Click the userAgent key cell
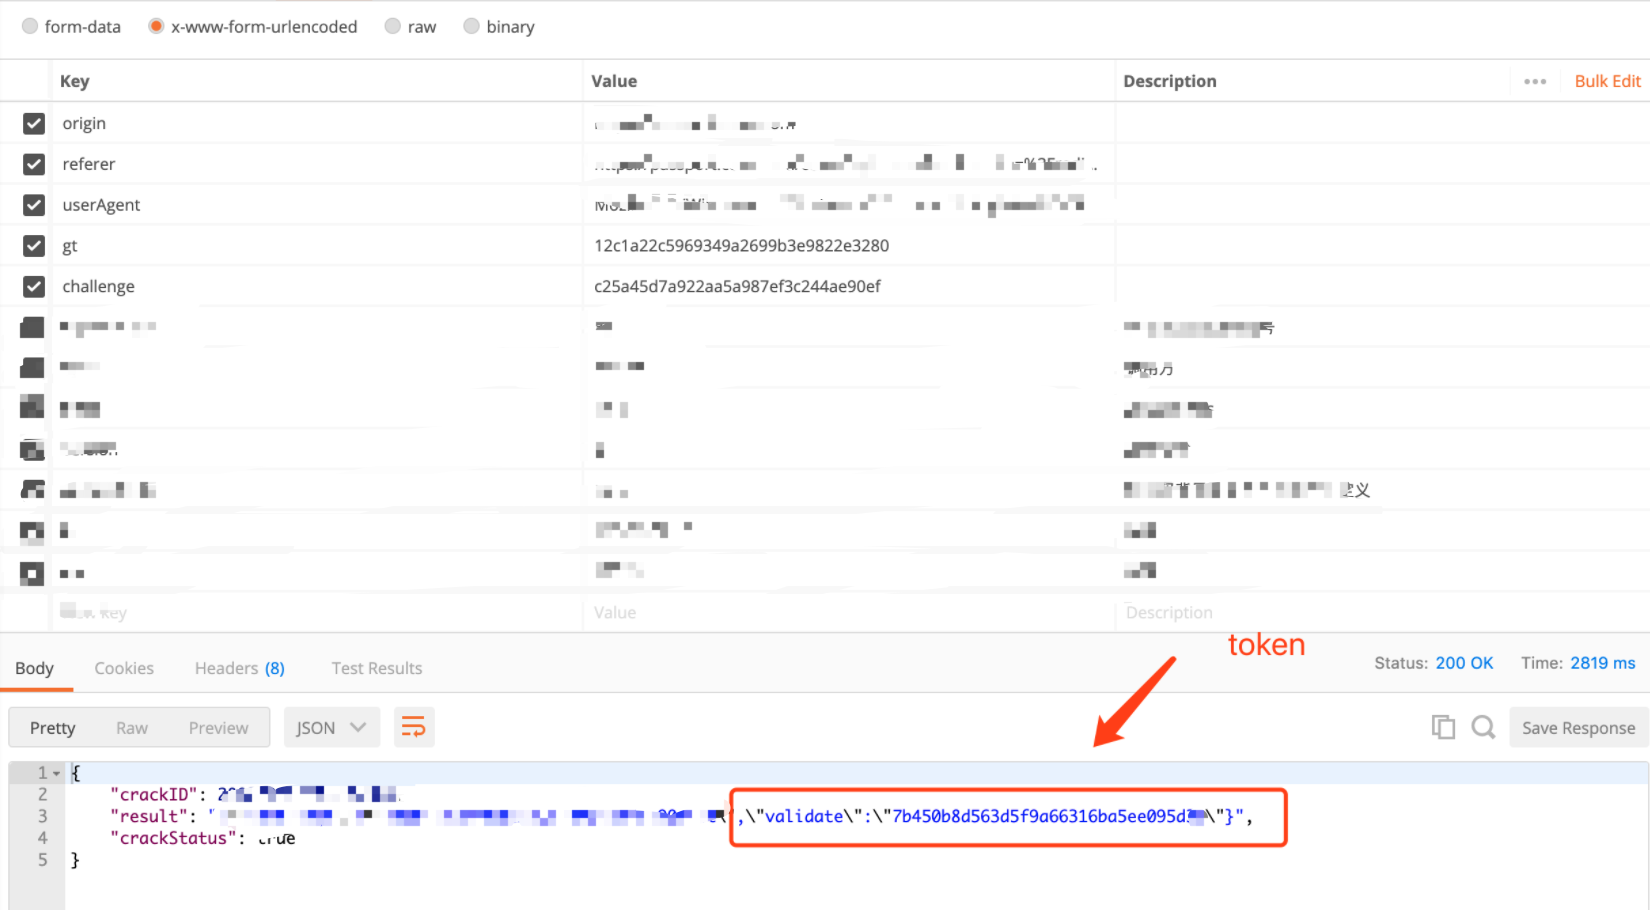 click(x=316, y=205)
